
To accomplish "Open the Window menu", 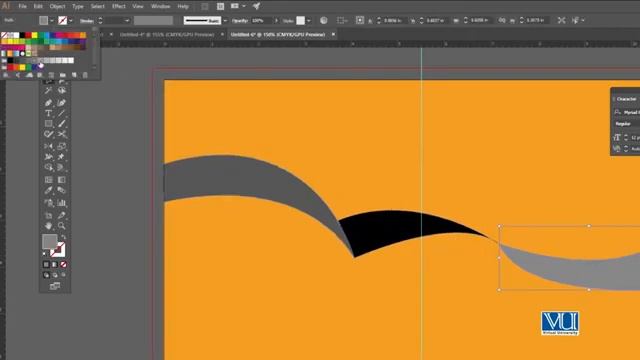I will (160, 7).
